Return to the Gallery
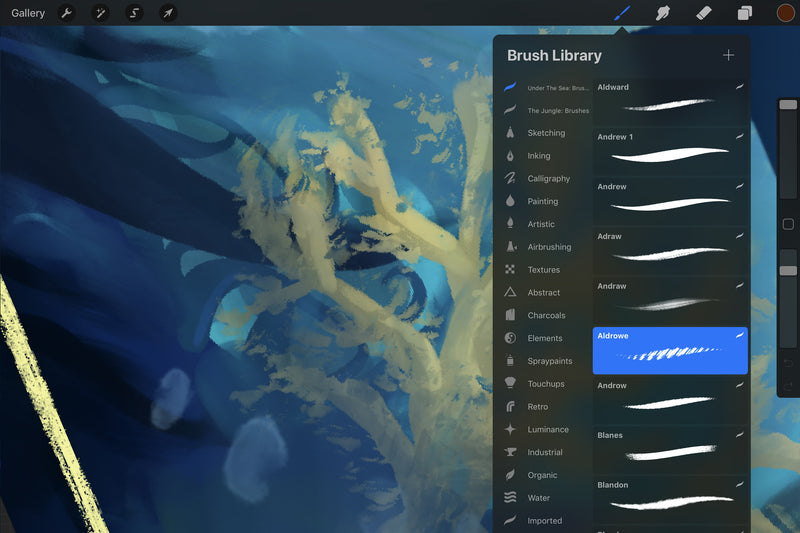The width and height of the screenshot is (800, 533). click(28, 13)
